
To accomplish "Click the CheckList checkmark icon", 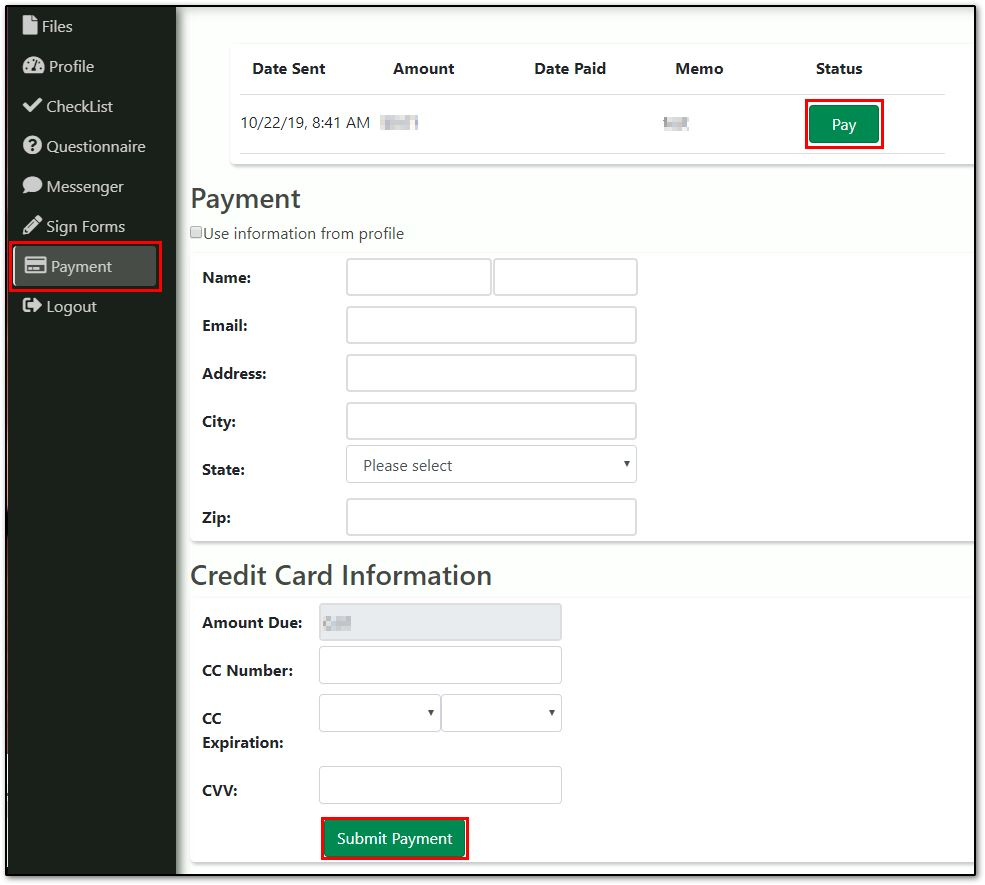I will [32, 106].
